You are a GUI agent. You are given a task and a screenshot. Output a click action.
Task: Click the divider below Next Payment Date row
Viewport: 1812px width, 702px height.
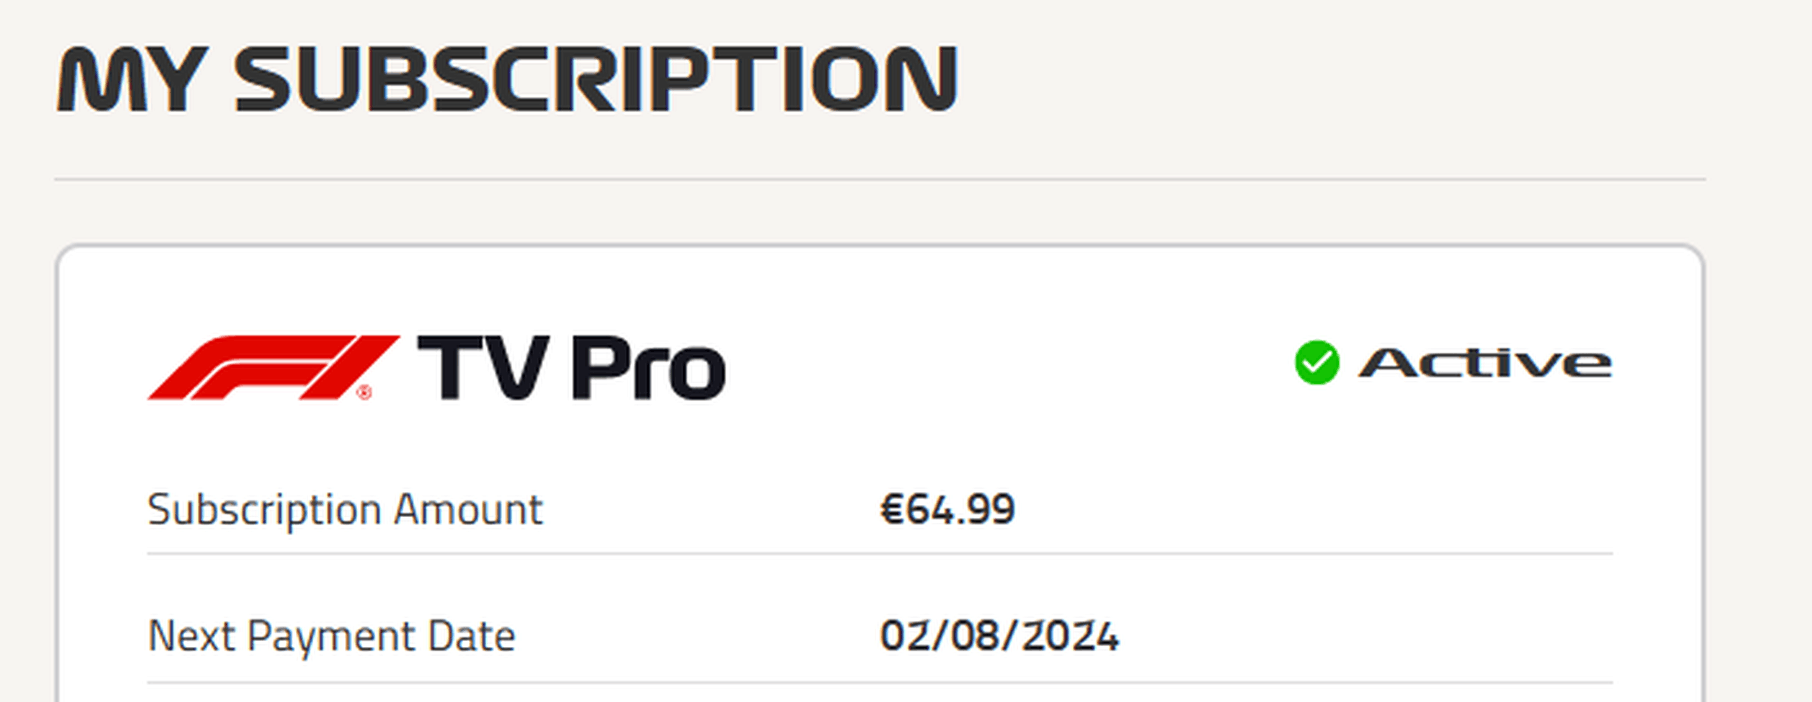pyautogui.click(x=880, y=683)
